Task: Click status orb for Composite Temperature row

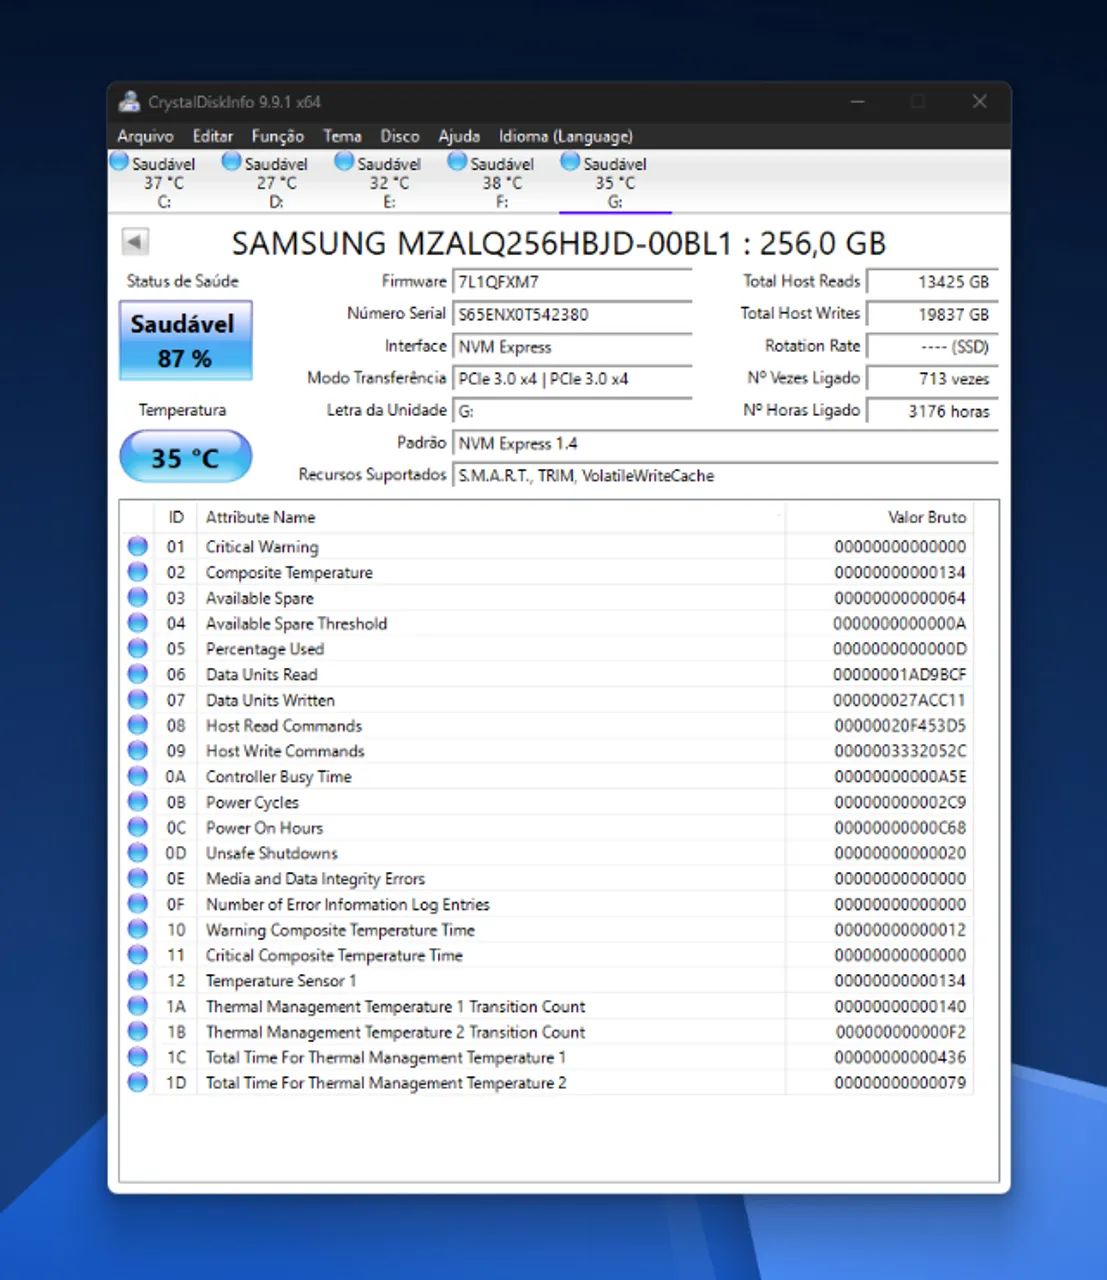Action: coord(138,572)
